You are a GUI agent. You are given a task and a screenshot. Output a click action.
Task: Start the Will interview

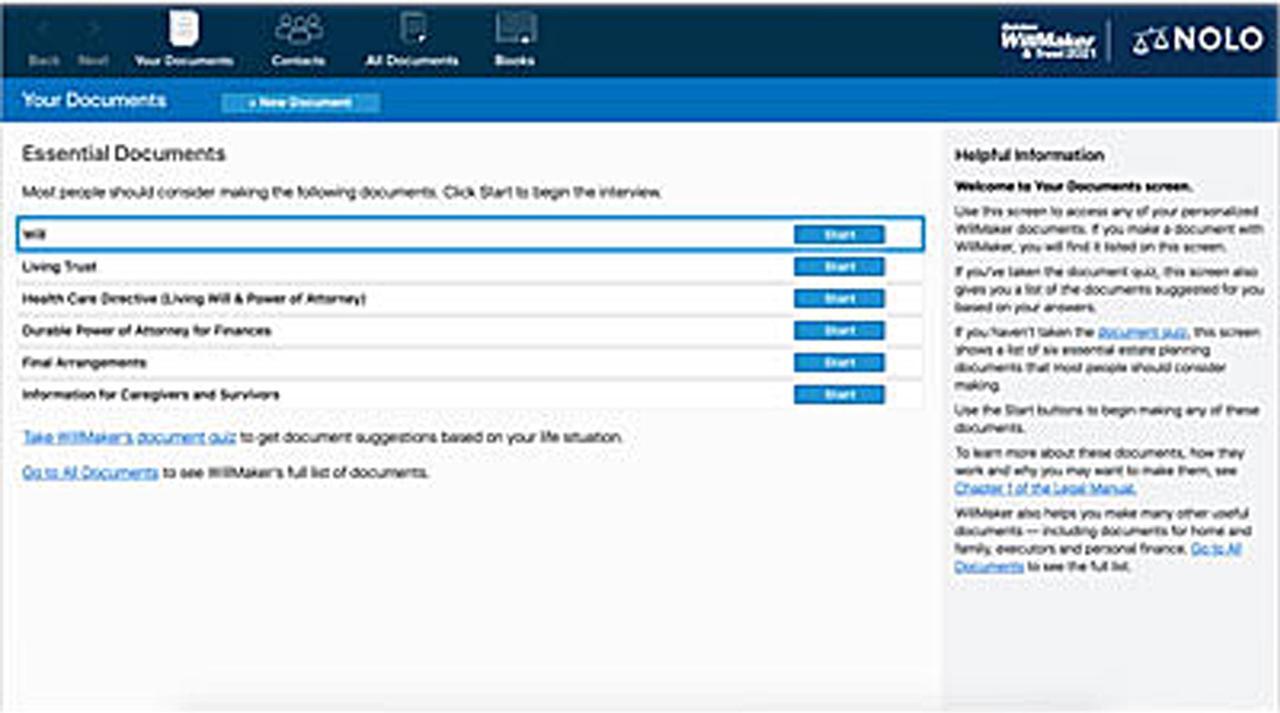[839, 235]
